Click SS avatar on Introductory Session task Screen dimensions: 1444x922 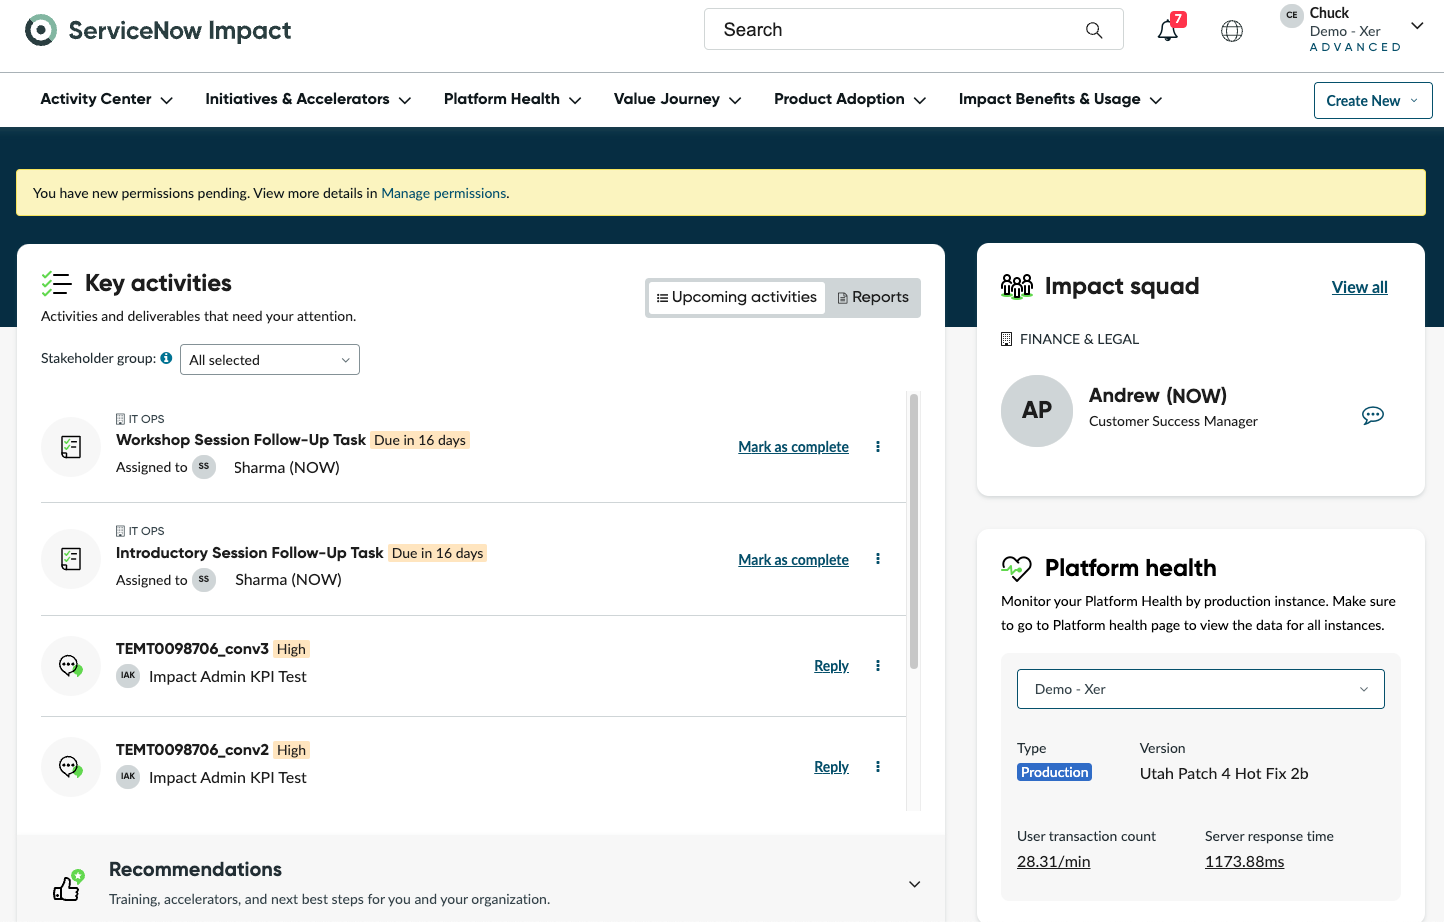pos(204,579)
